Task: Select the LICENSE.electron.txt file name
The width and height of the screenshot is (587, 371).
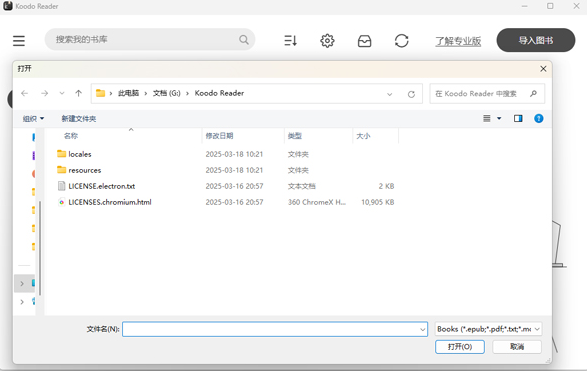Action: [x=101, y=186]
